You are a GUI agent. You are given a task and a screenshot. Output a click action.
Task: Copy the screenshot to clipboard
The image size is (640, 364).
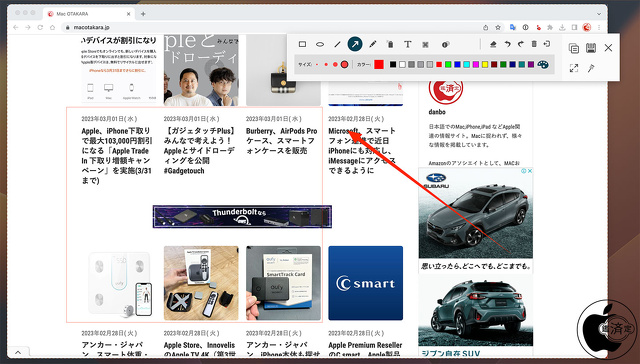coord(573,48)
